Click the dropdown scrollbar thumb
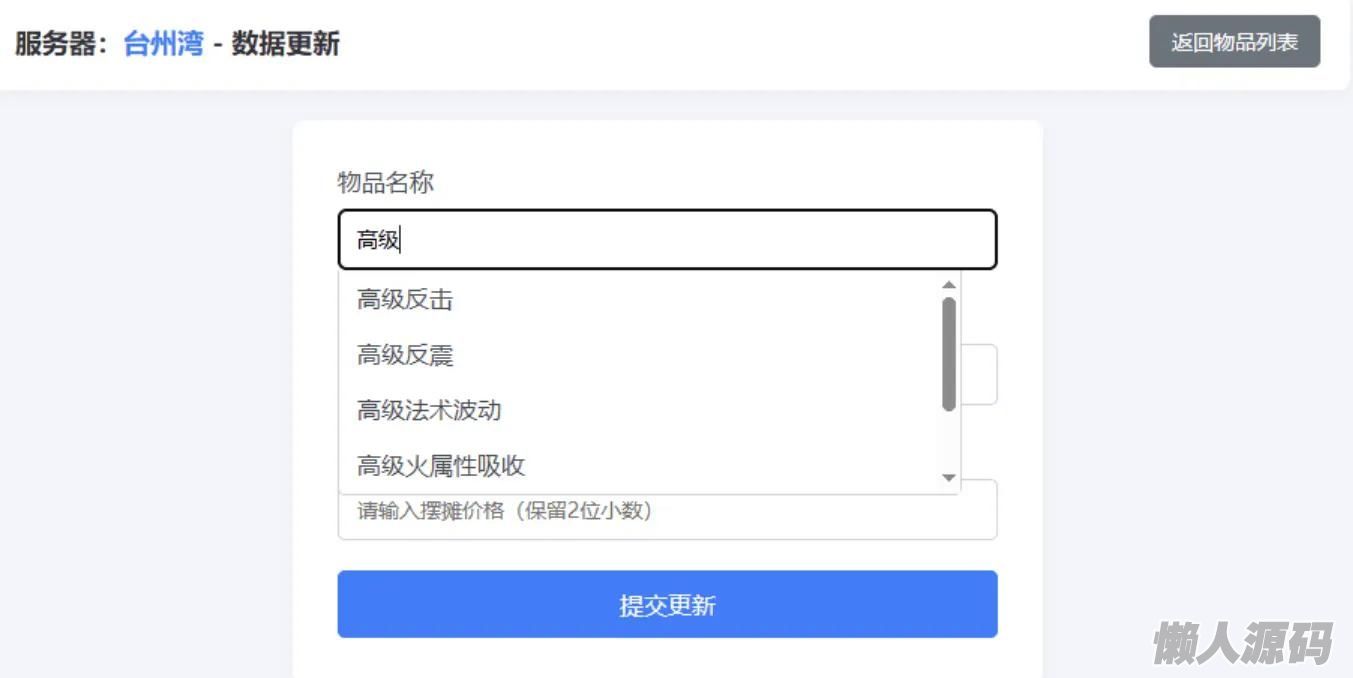Screen dimensions: 1353x678 (949, 353)
